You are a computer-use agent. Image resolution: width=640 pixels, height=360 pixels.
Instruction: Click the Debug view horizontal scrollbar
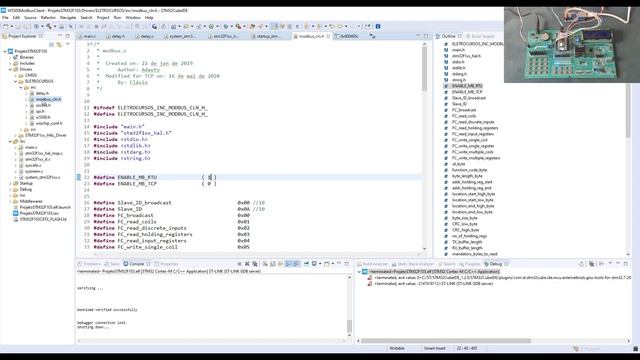coord(446,340)
